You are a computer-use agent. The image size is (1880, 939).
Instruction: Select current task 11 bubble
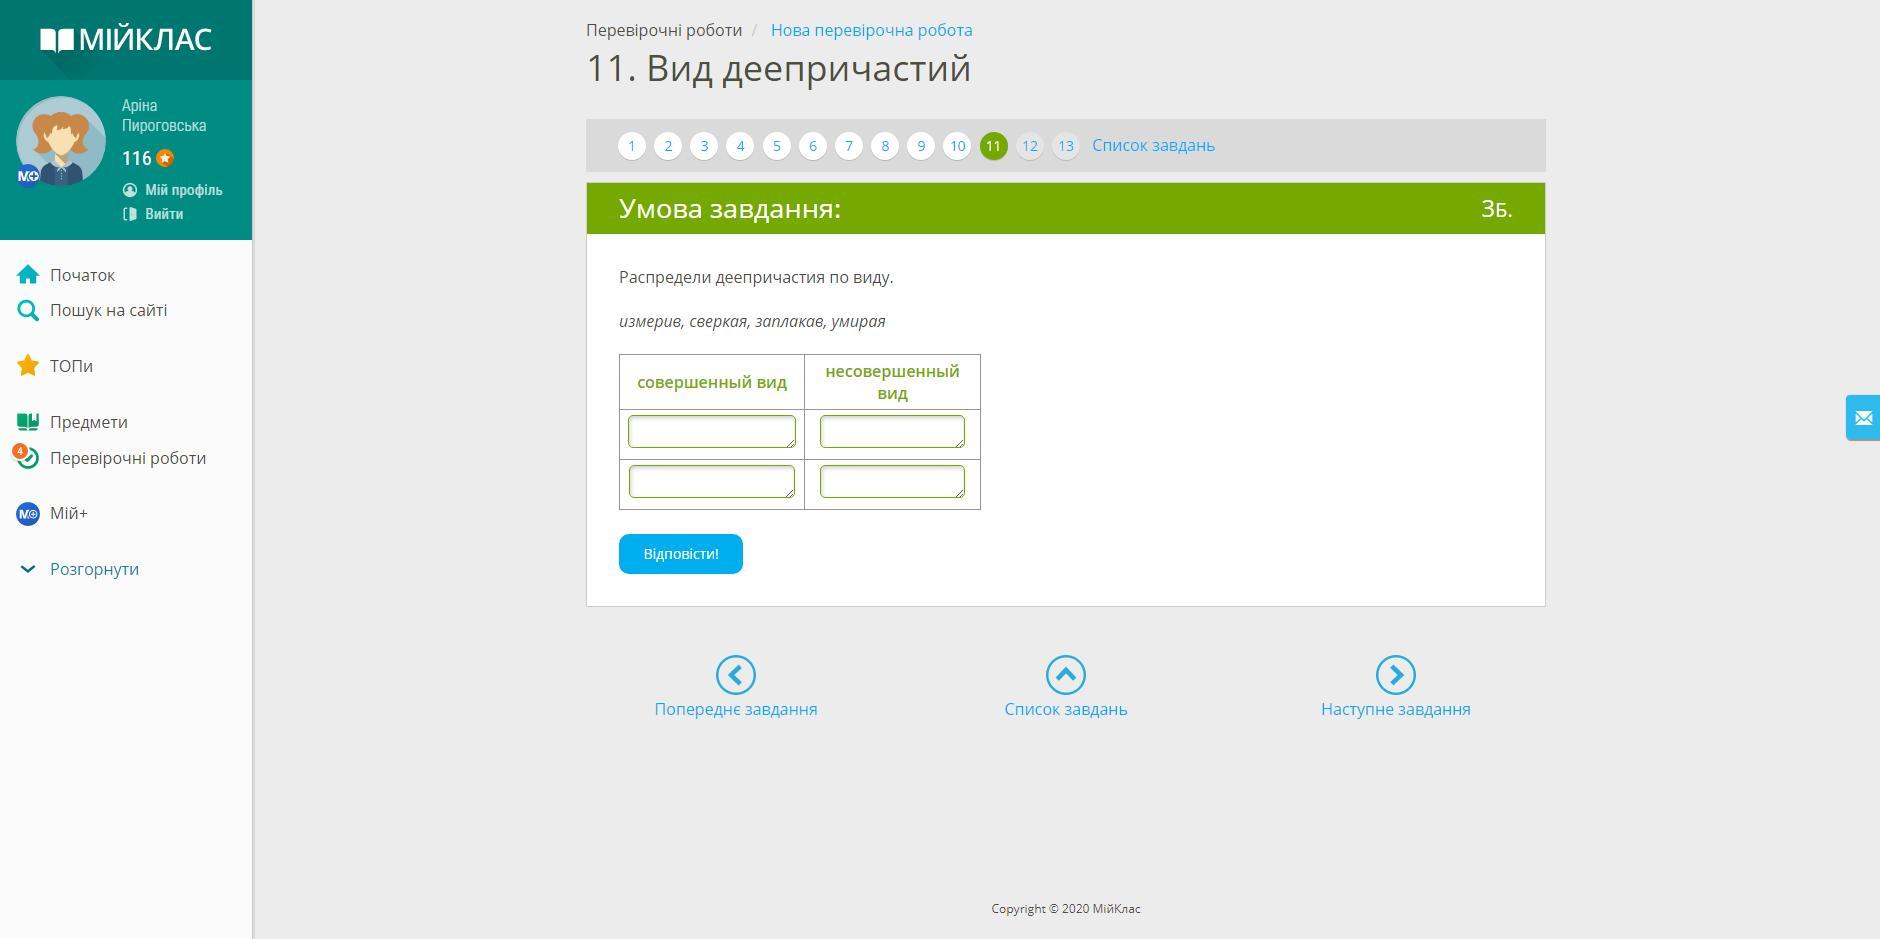pos(993,146)
